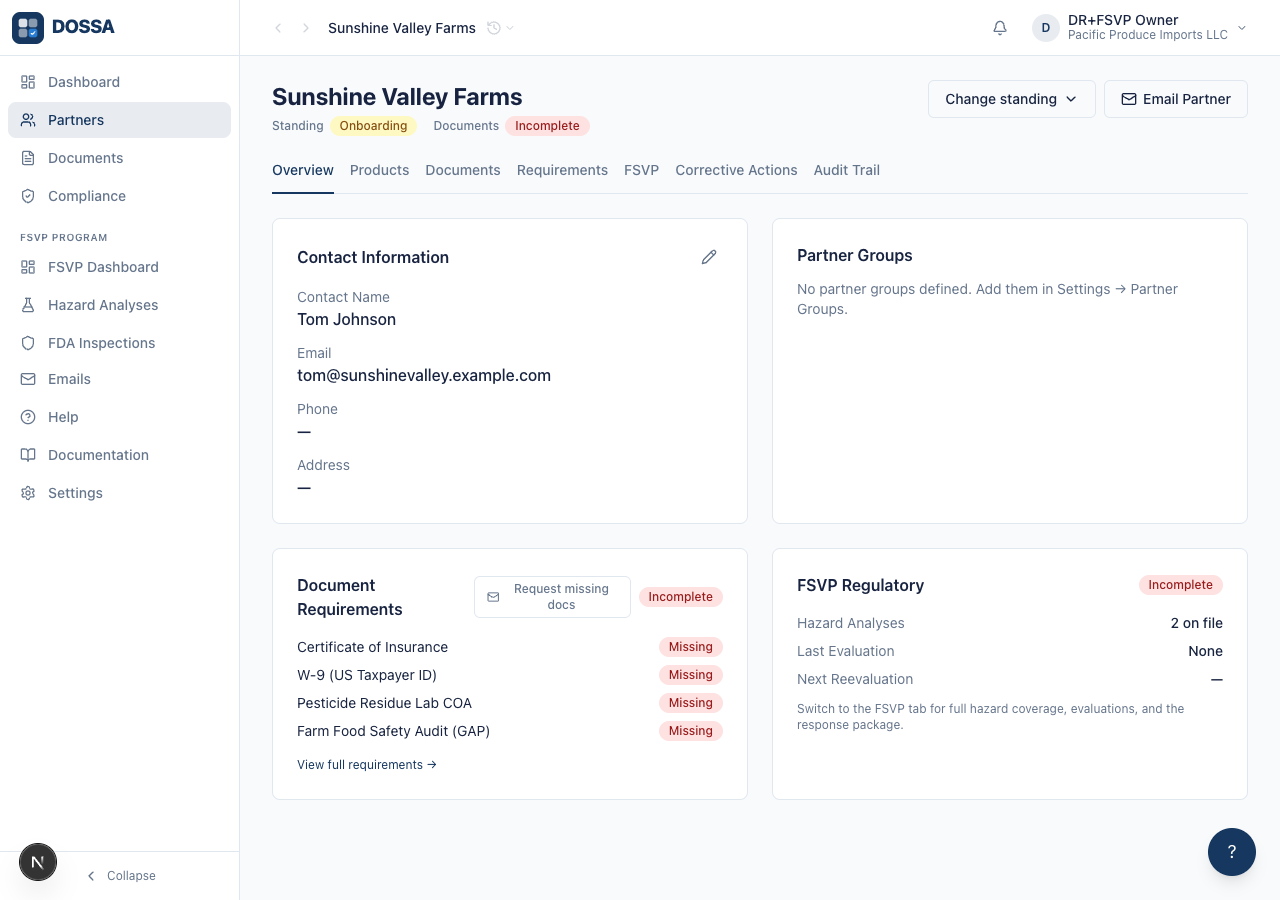Viewport: 1280px width, 900px height.
Task: Collapse the sidebar
Action: (x=121, y=876)
